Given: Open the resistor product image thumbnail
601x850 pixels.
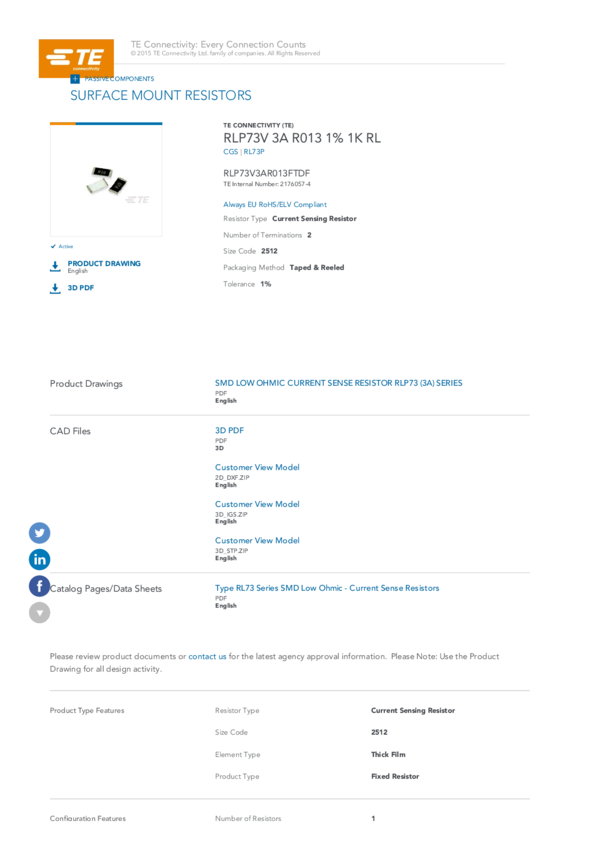Looking at the screenshot, I should pyautogui.click(x=106, y=180).
